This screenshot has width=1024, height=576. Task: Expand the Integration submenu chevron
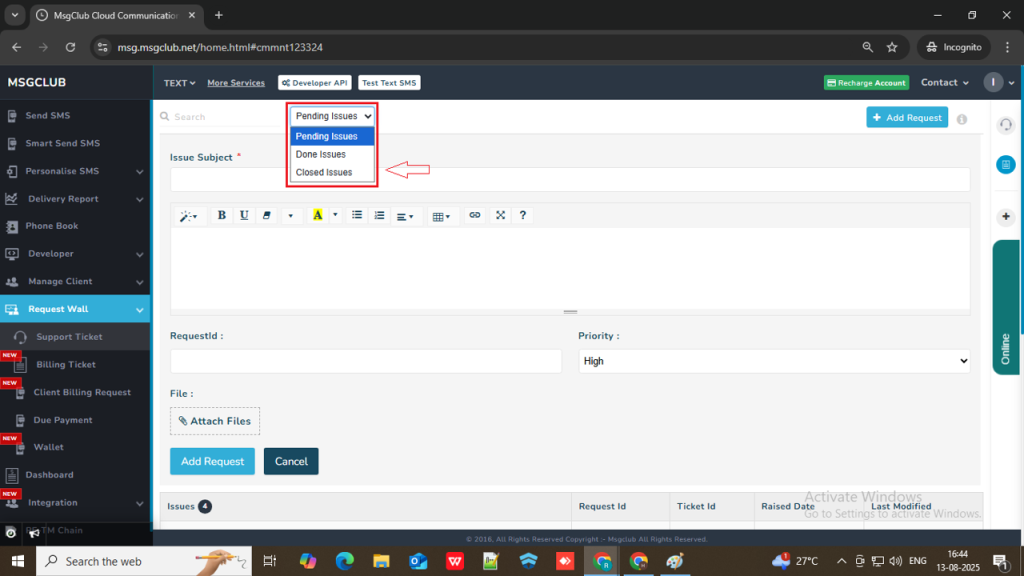140,504
